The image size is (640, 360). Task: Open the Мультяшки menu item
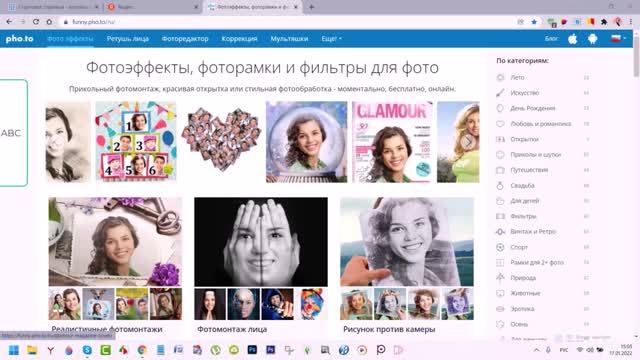point(289,39)
